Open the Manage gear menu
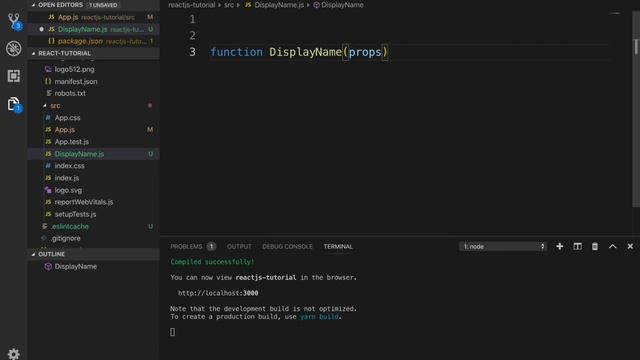 coord(14,353)
